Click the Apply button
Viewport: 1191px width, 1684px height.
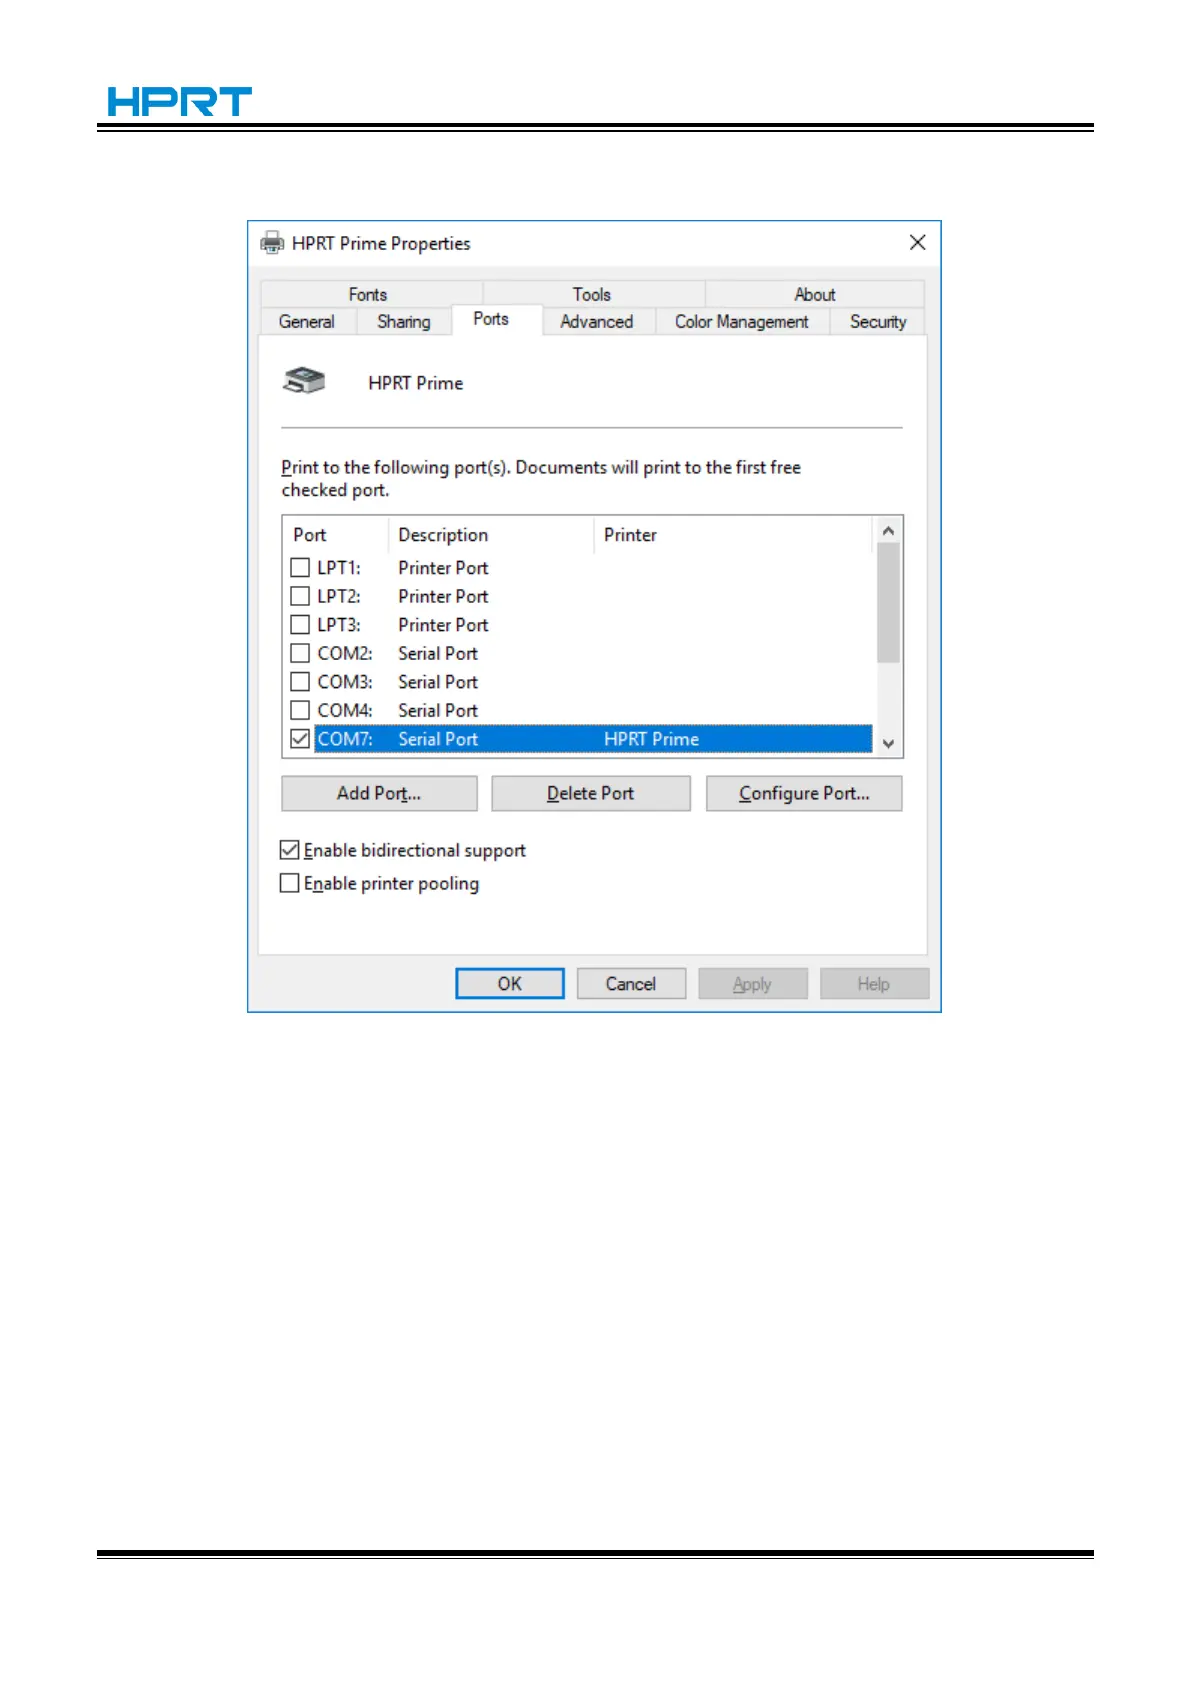click(x=752, y=983)
